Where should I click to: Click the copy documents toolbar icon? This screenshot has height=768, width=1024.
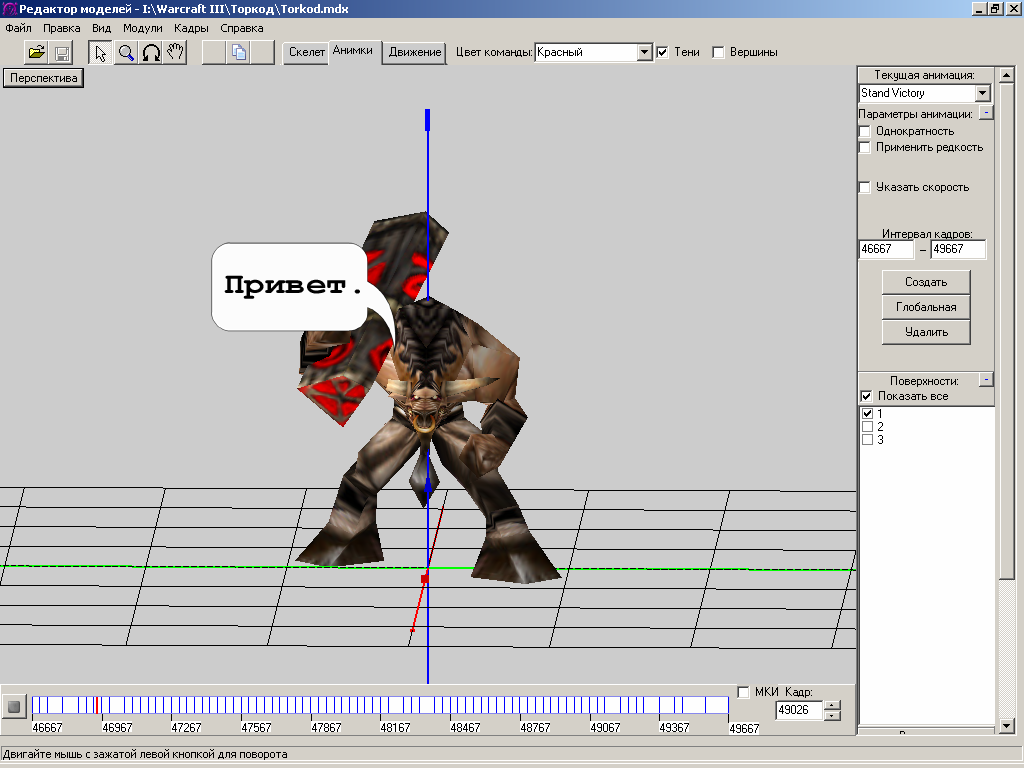coord(239,53)
